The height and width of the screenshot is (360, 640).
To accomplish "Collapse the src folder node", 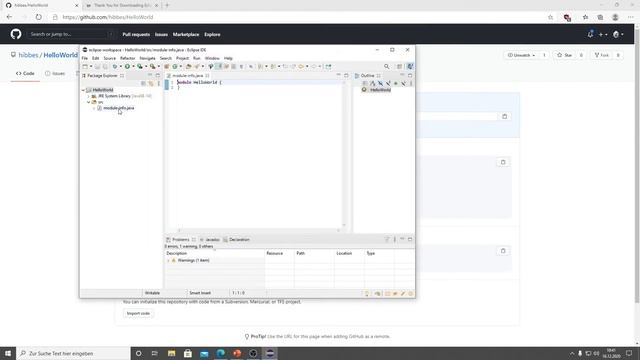I will pos(89,102).
